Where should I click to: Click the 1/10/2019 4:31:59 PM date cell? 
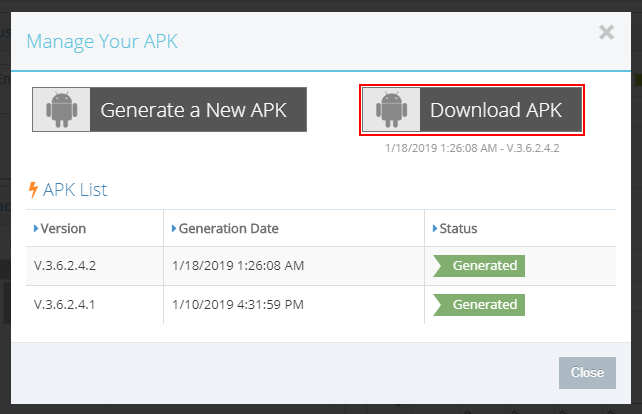click(x=294, y=305)
